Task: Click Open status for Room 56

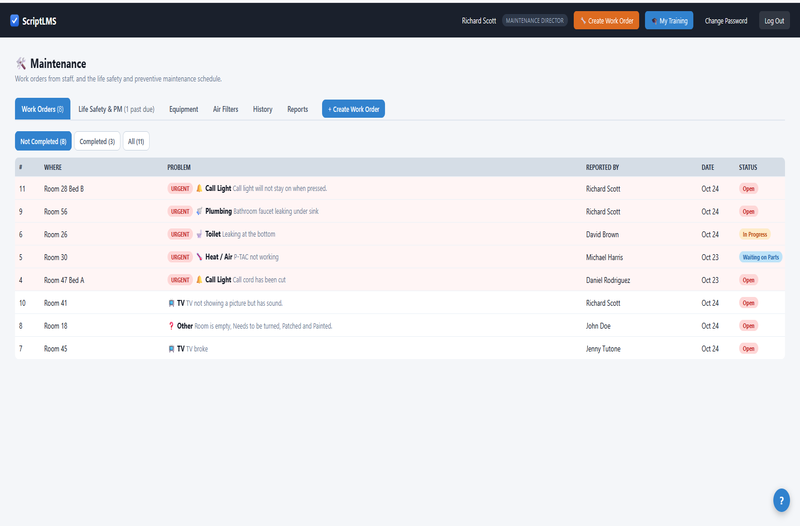Action: (x=748, y=211)
